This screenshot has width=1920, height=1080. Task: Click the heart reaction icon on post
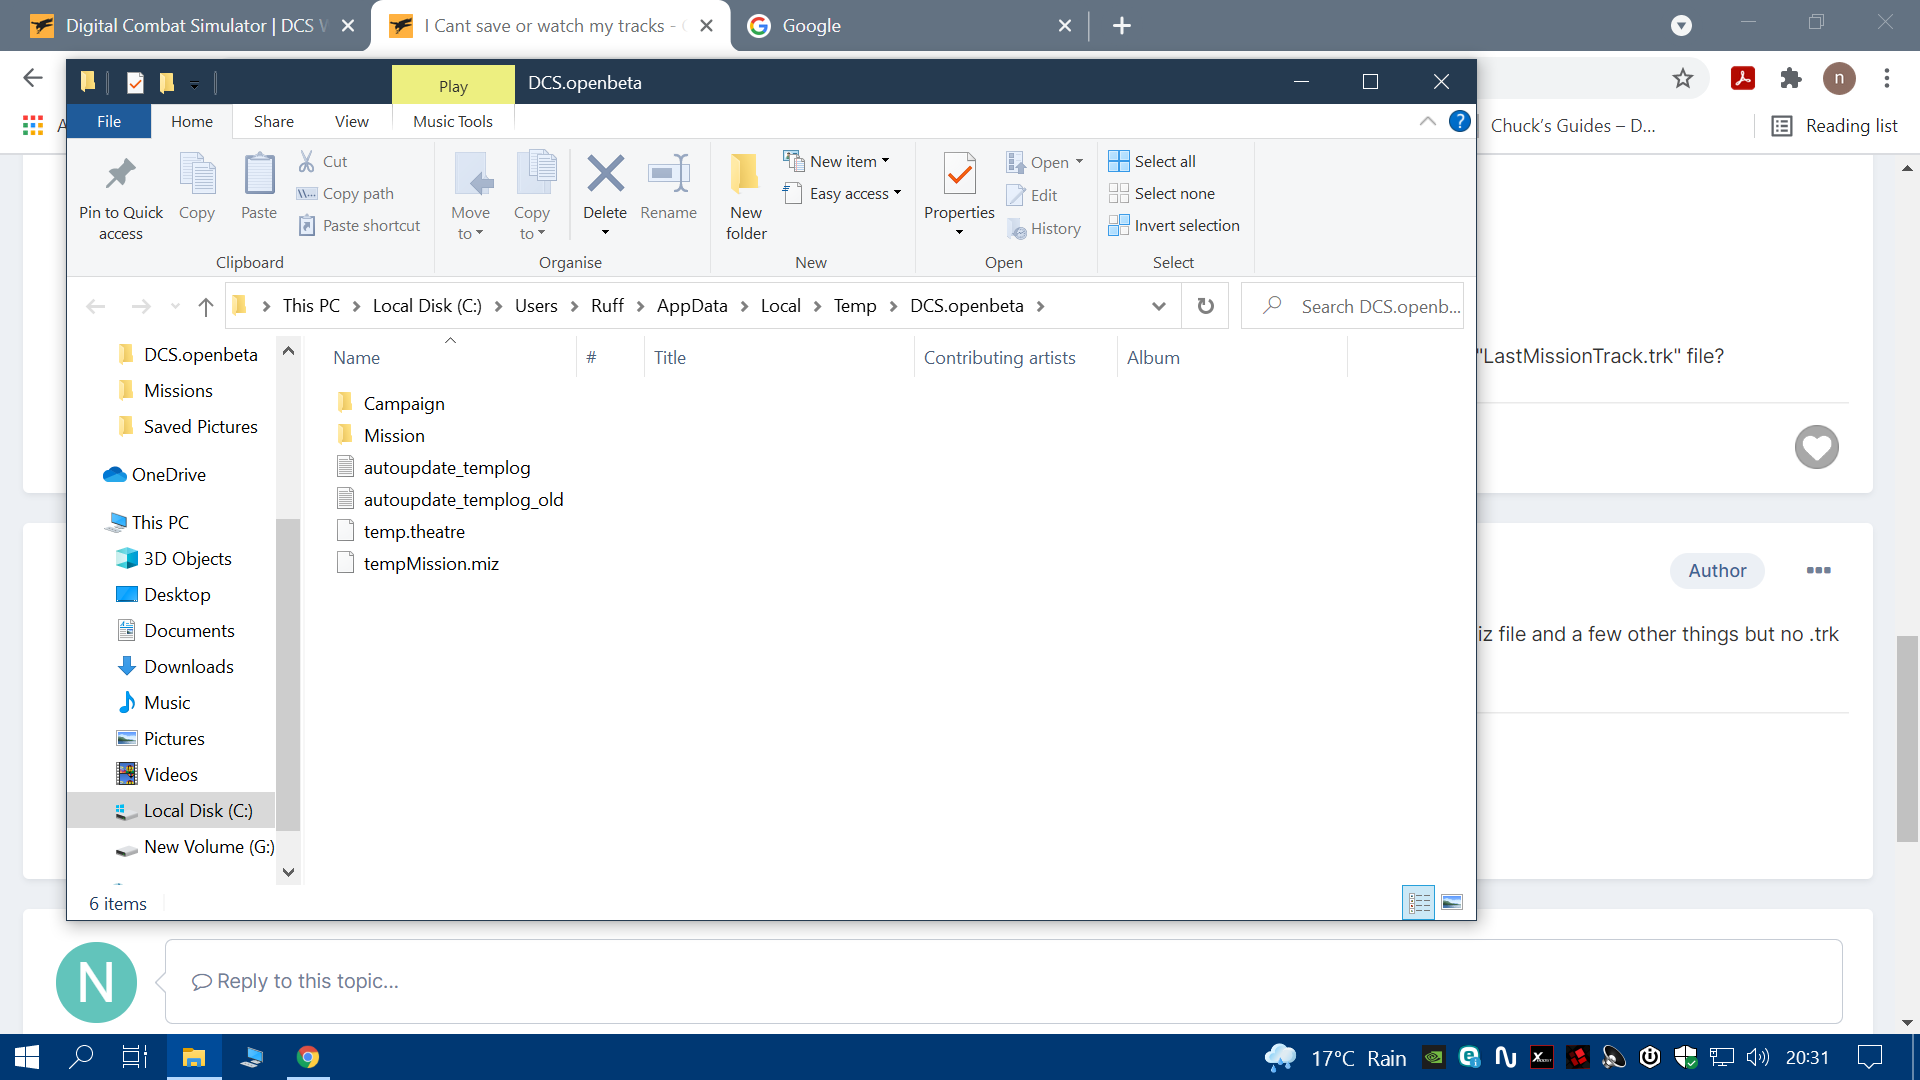coord(1816,447)
